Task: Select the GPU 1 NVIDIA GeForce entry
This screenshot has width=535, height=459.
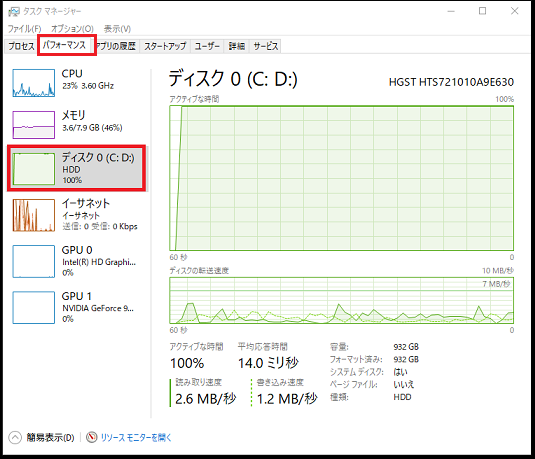Action: (x=76, y=307)
